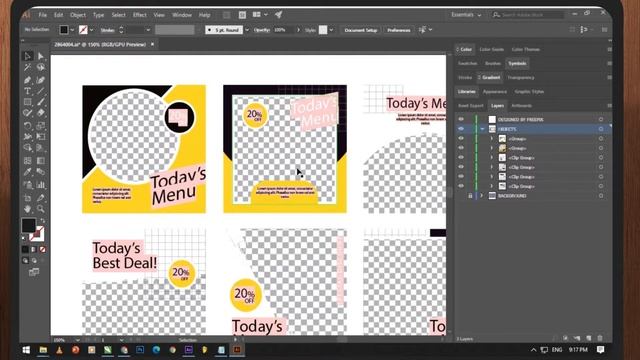The image size is (640, 360).
Task: Click the None (red slash) color mode icon
Action: 42,249
